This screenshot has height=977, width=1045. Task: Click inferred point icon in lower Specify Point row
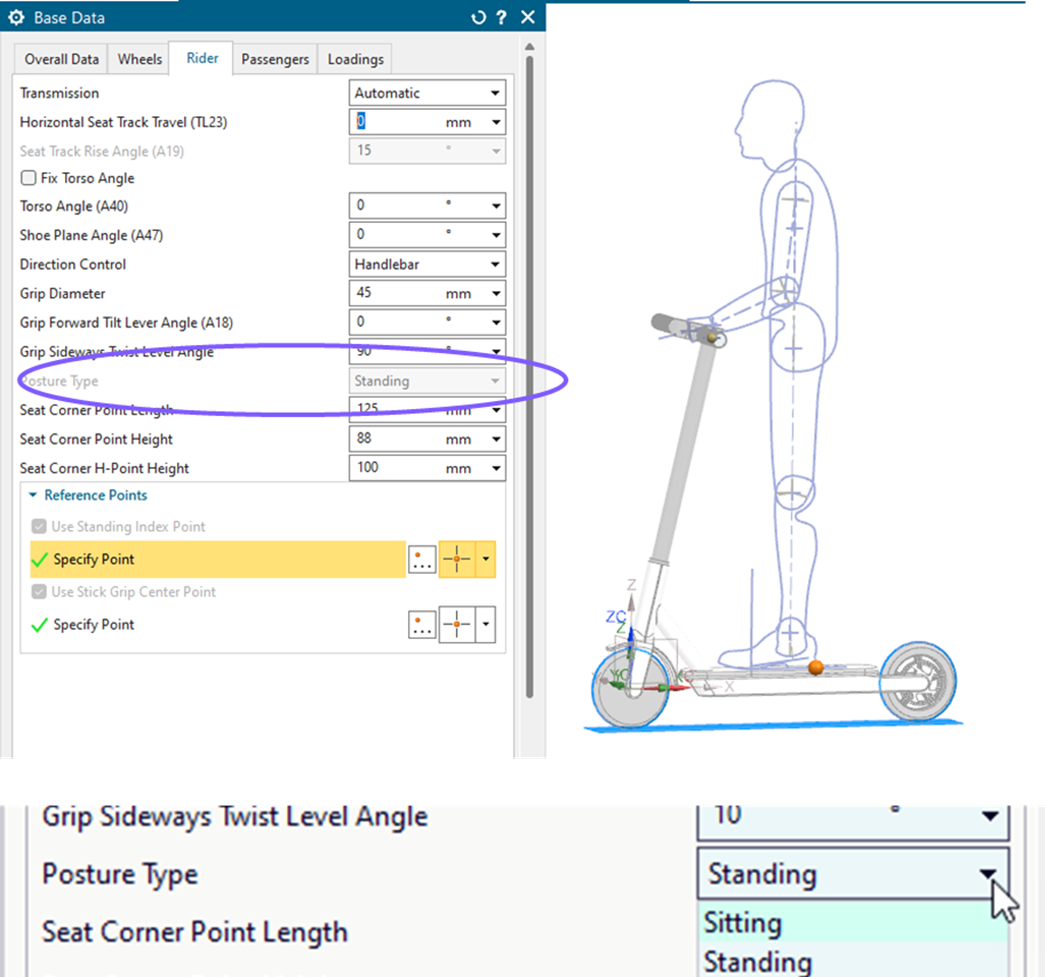pyautogui.click(x=456, y=626)
